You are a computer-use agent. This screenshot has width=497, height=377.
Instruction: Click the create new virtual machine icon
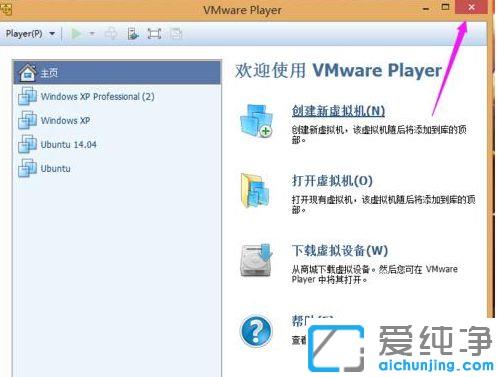point(256,121)
